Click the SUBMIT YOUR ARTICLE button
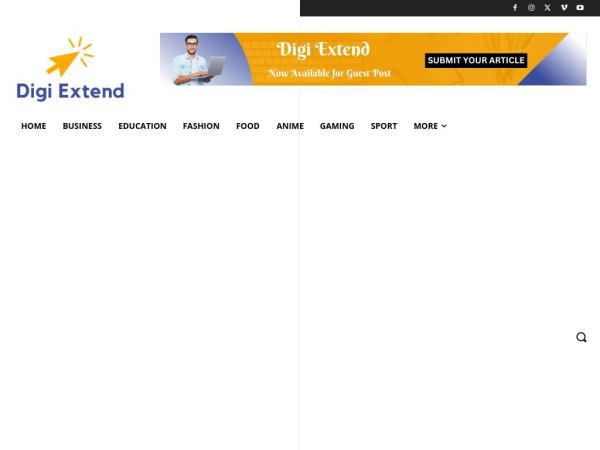Viewport: 600px width, 450px height. click(476, 60)
